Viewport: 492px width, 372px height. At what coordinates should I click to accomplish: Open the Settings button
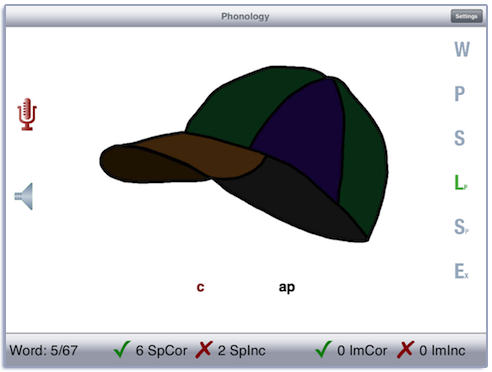(466, 16)
